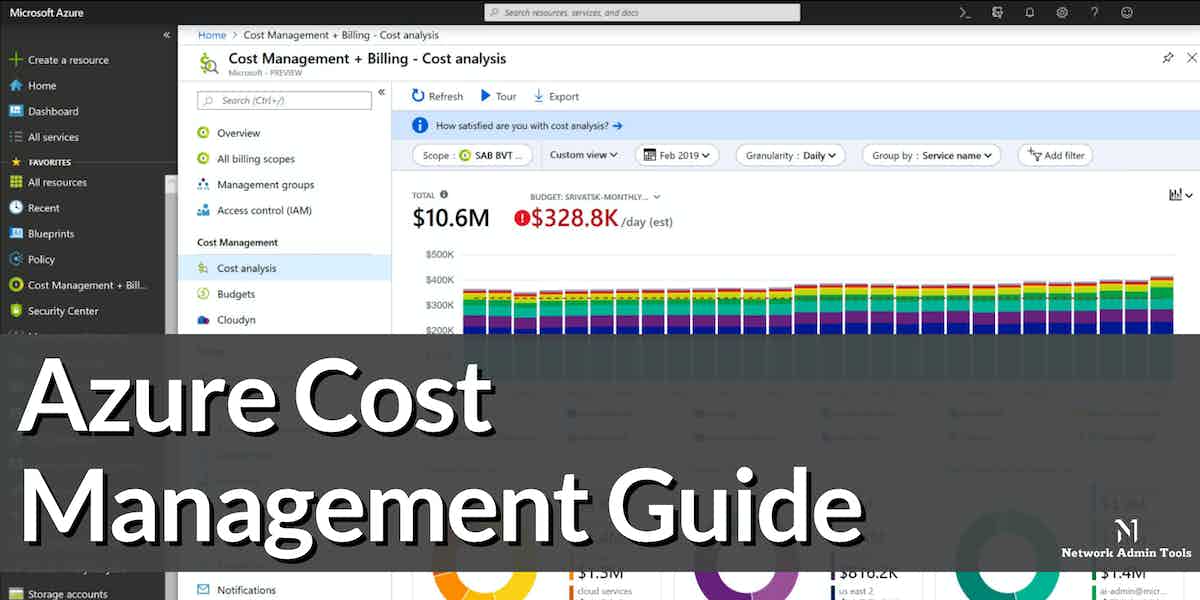Open Feb 2019 date dropdown

click(677, 155)
